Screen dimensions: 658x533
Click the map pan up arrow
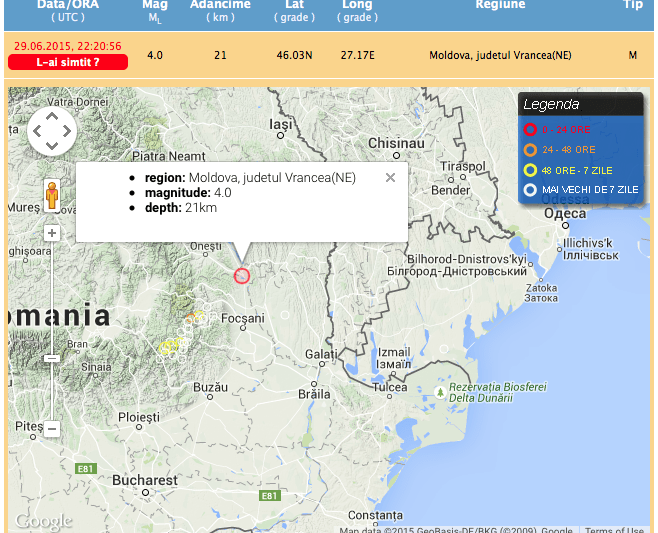(x=52, y=117)
